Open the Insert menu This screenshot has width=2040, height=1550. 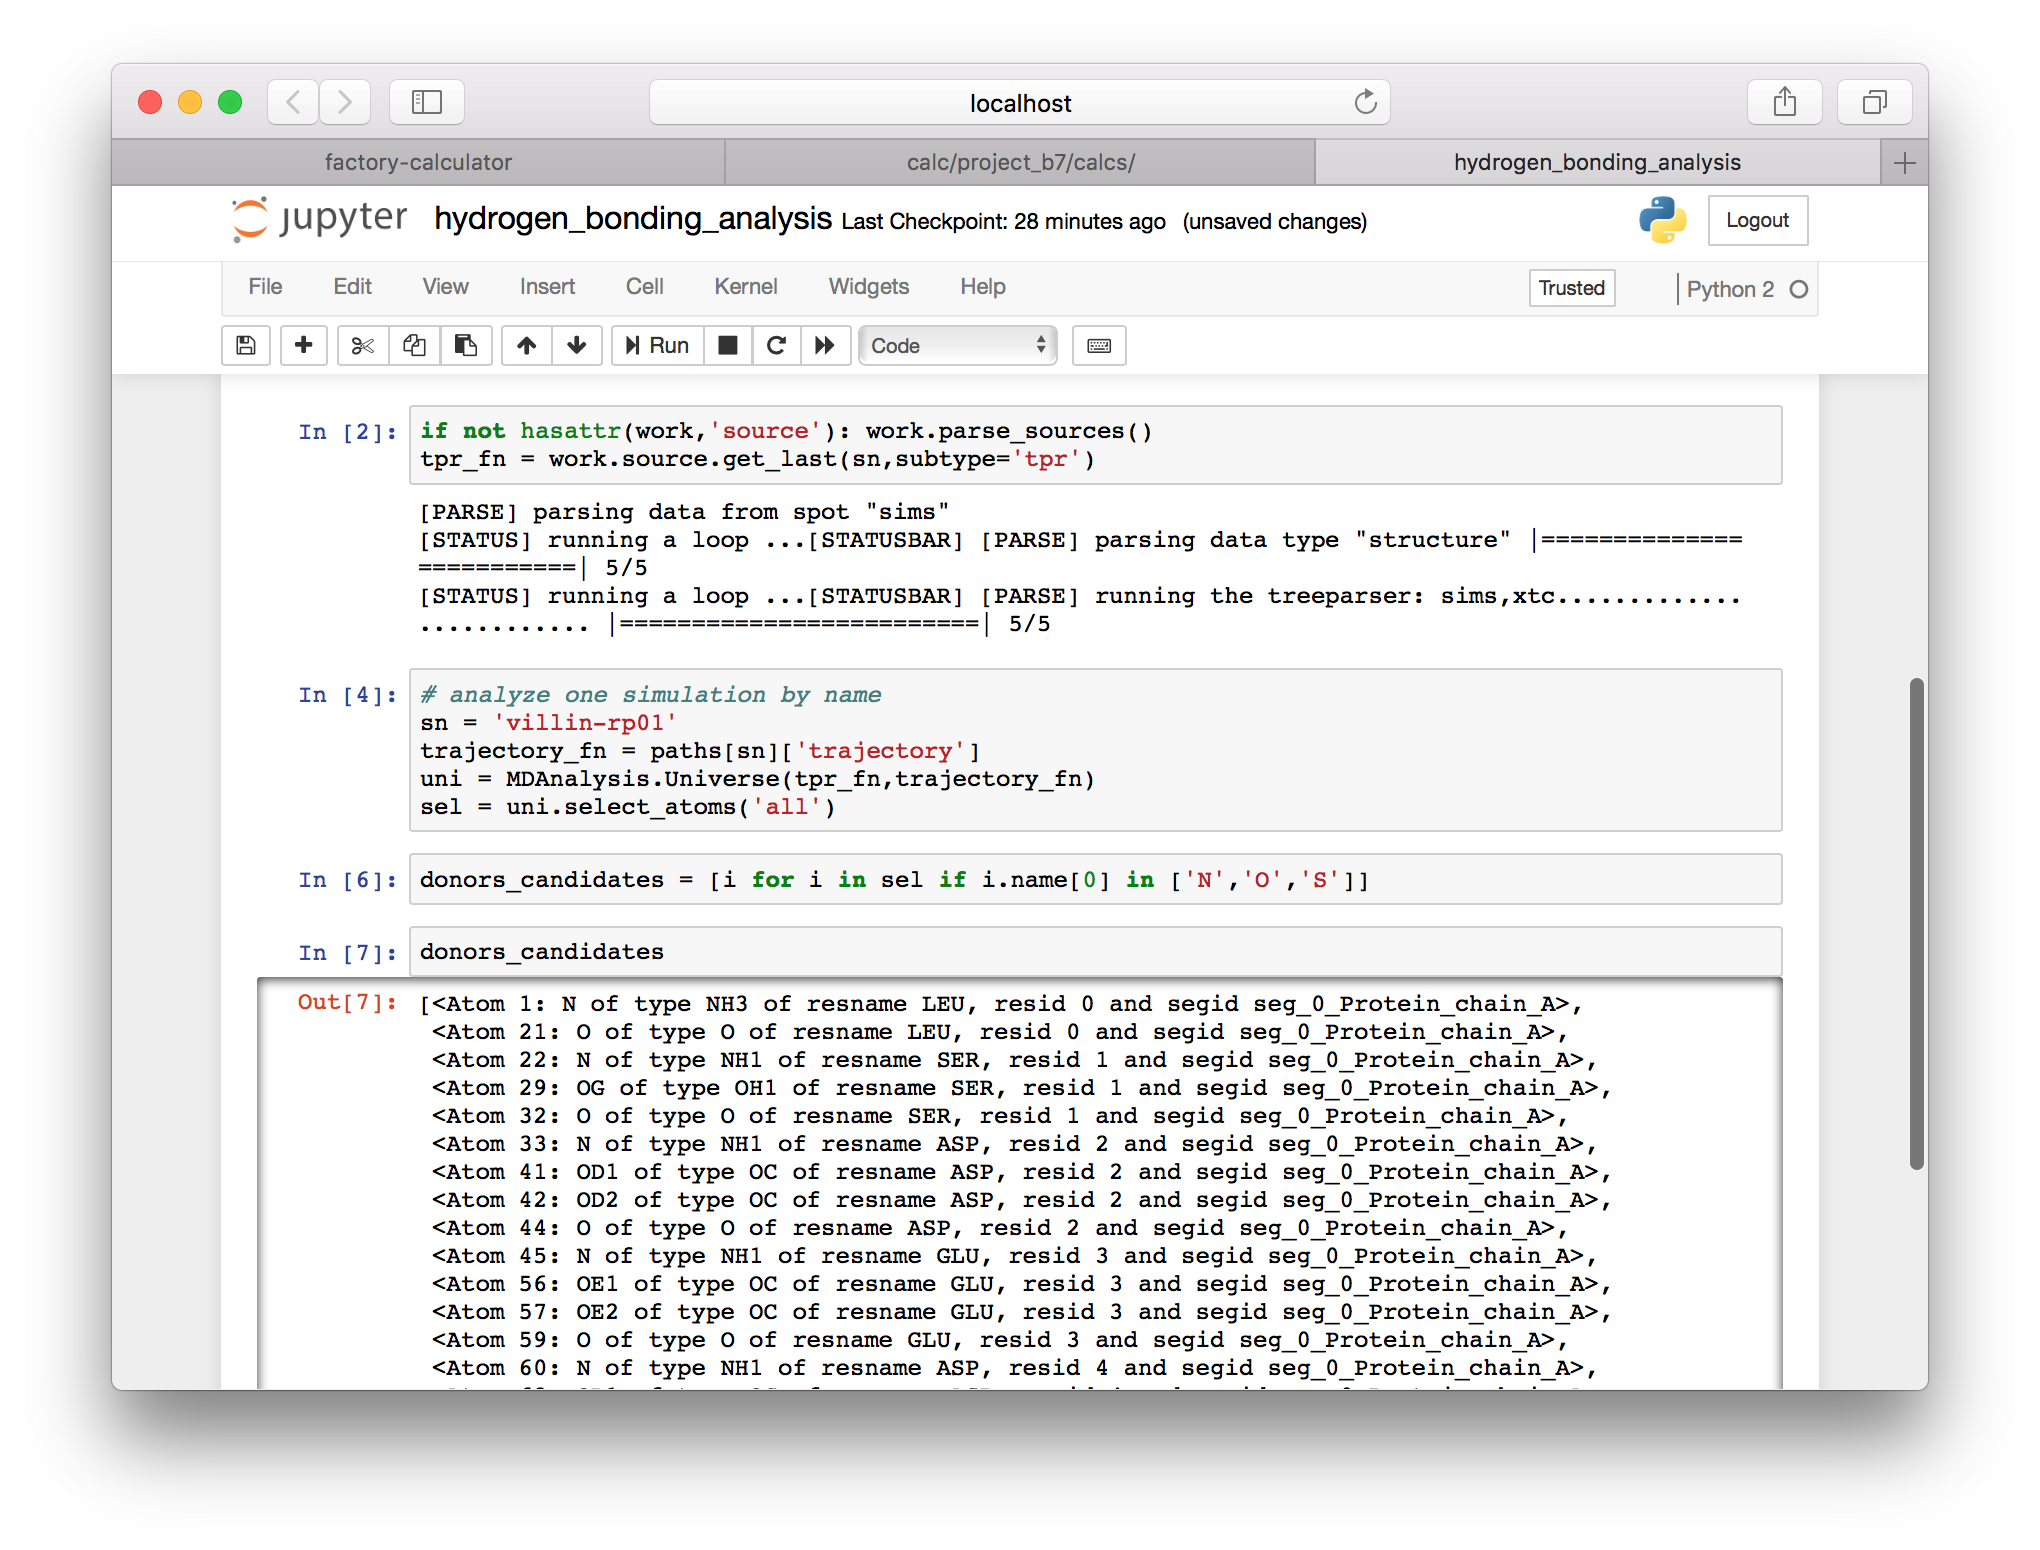coord(547,287)
